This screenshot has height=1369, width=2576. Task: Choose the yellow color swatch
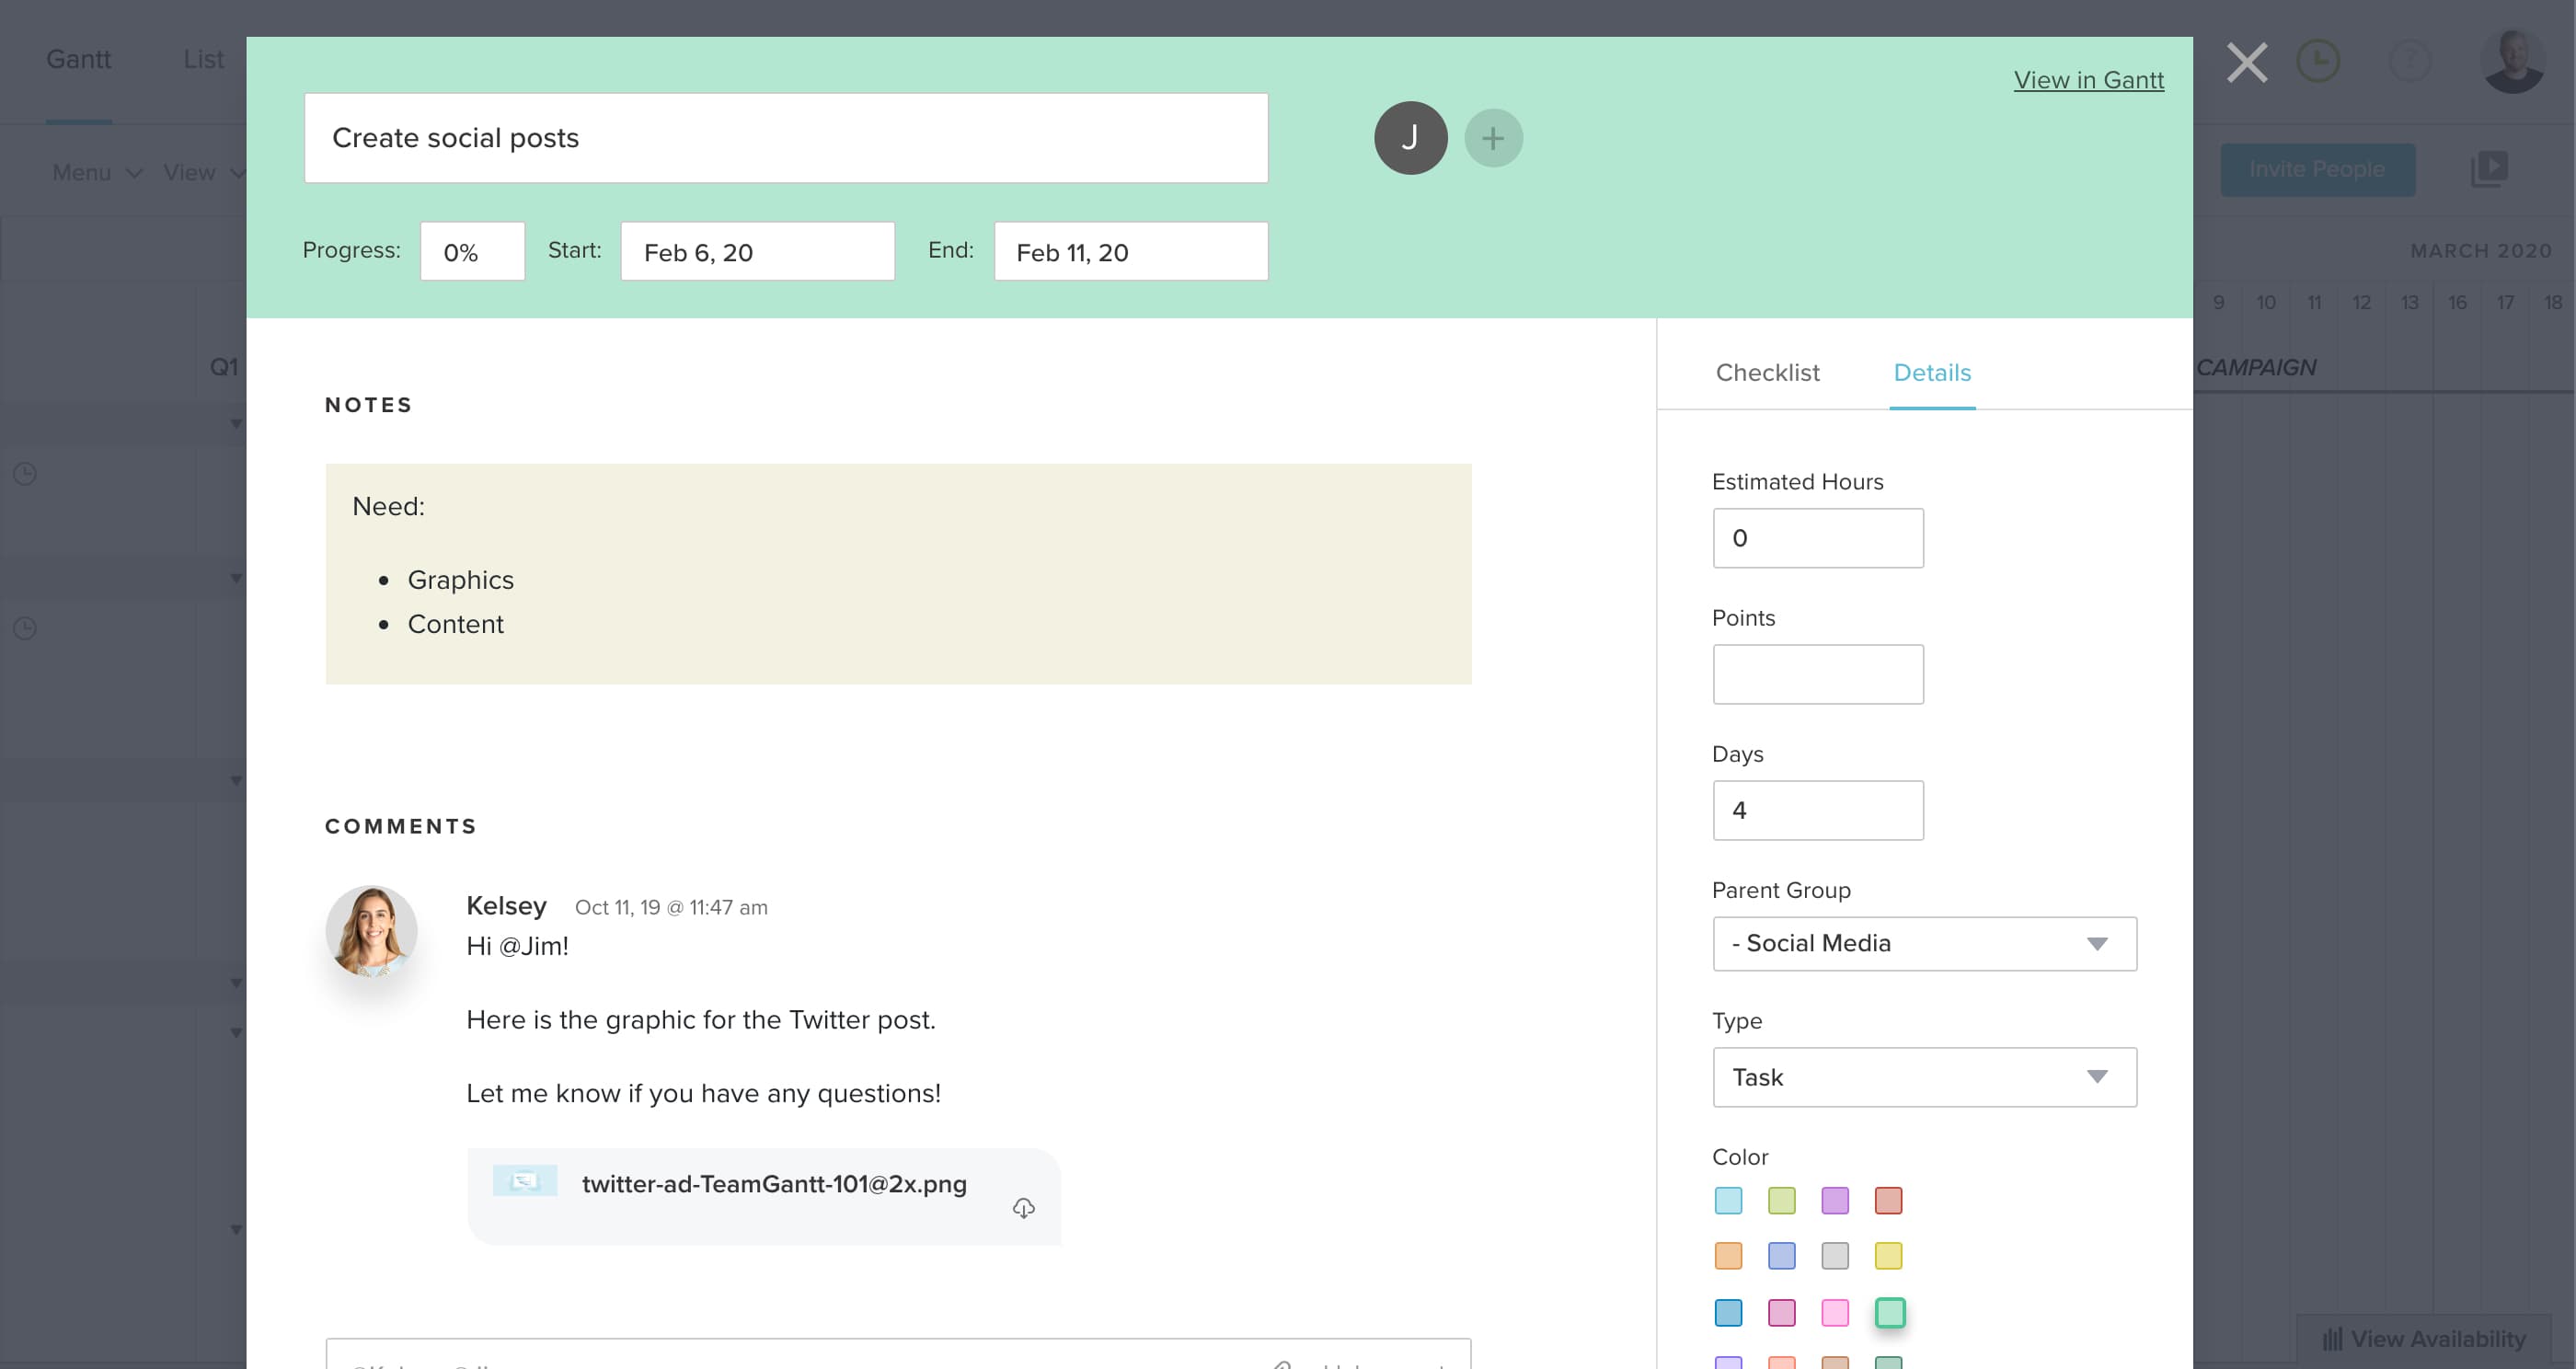[1888, 1256]
